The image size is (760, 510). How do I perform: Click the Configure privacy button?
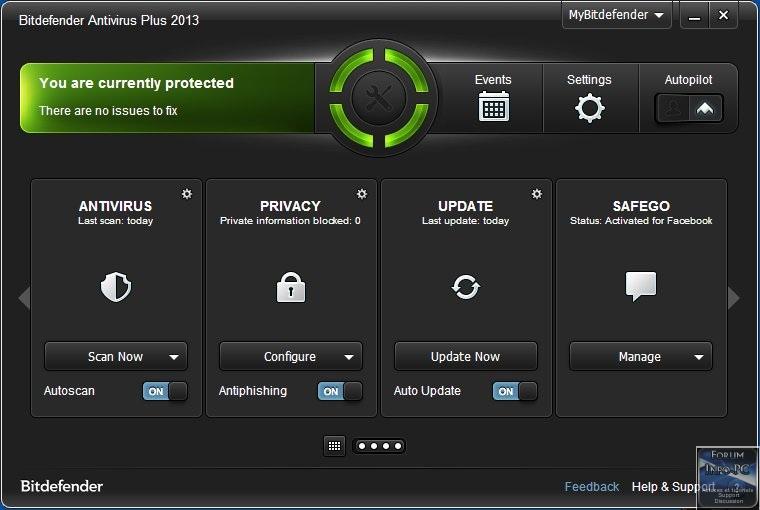290,357
